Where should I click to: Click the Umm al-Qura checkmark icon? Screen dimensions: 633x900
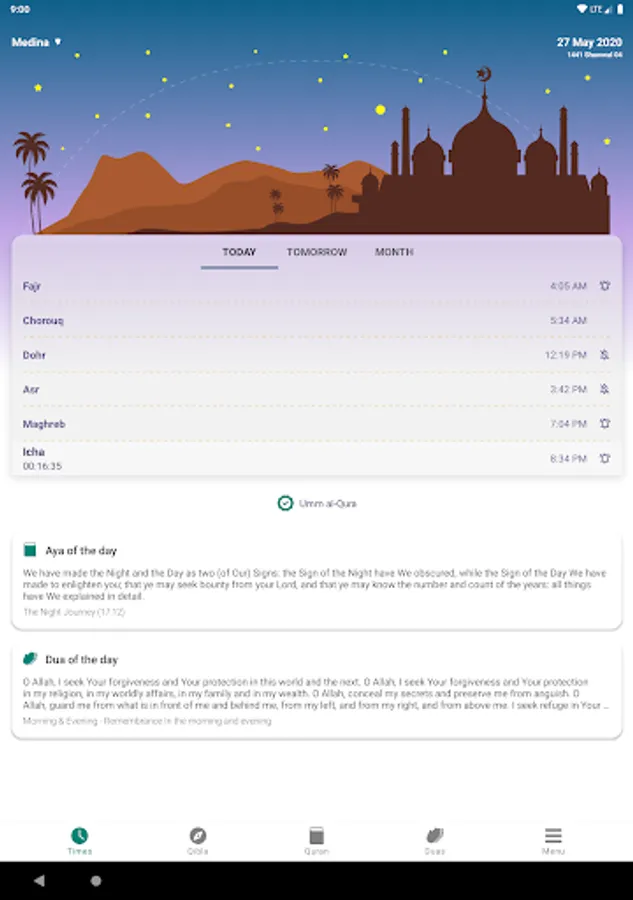click(285, 503)
